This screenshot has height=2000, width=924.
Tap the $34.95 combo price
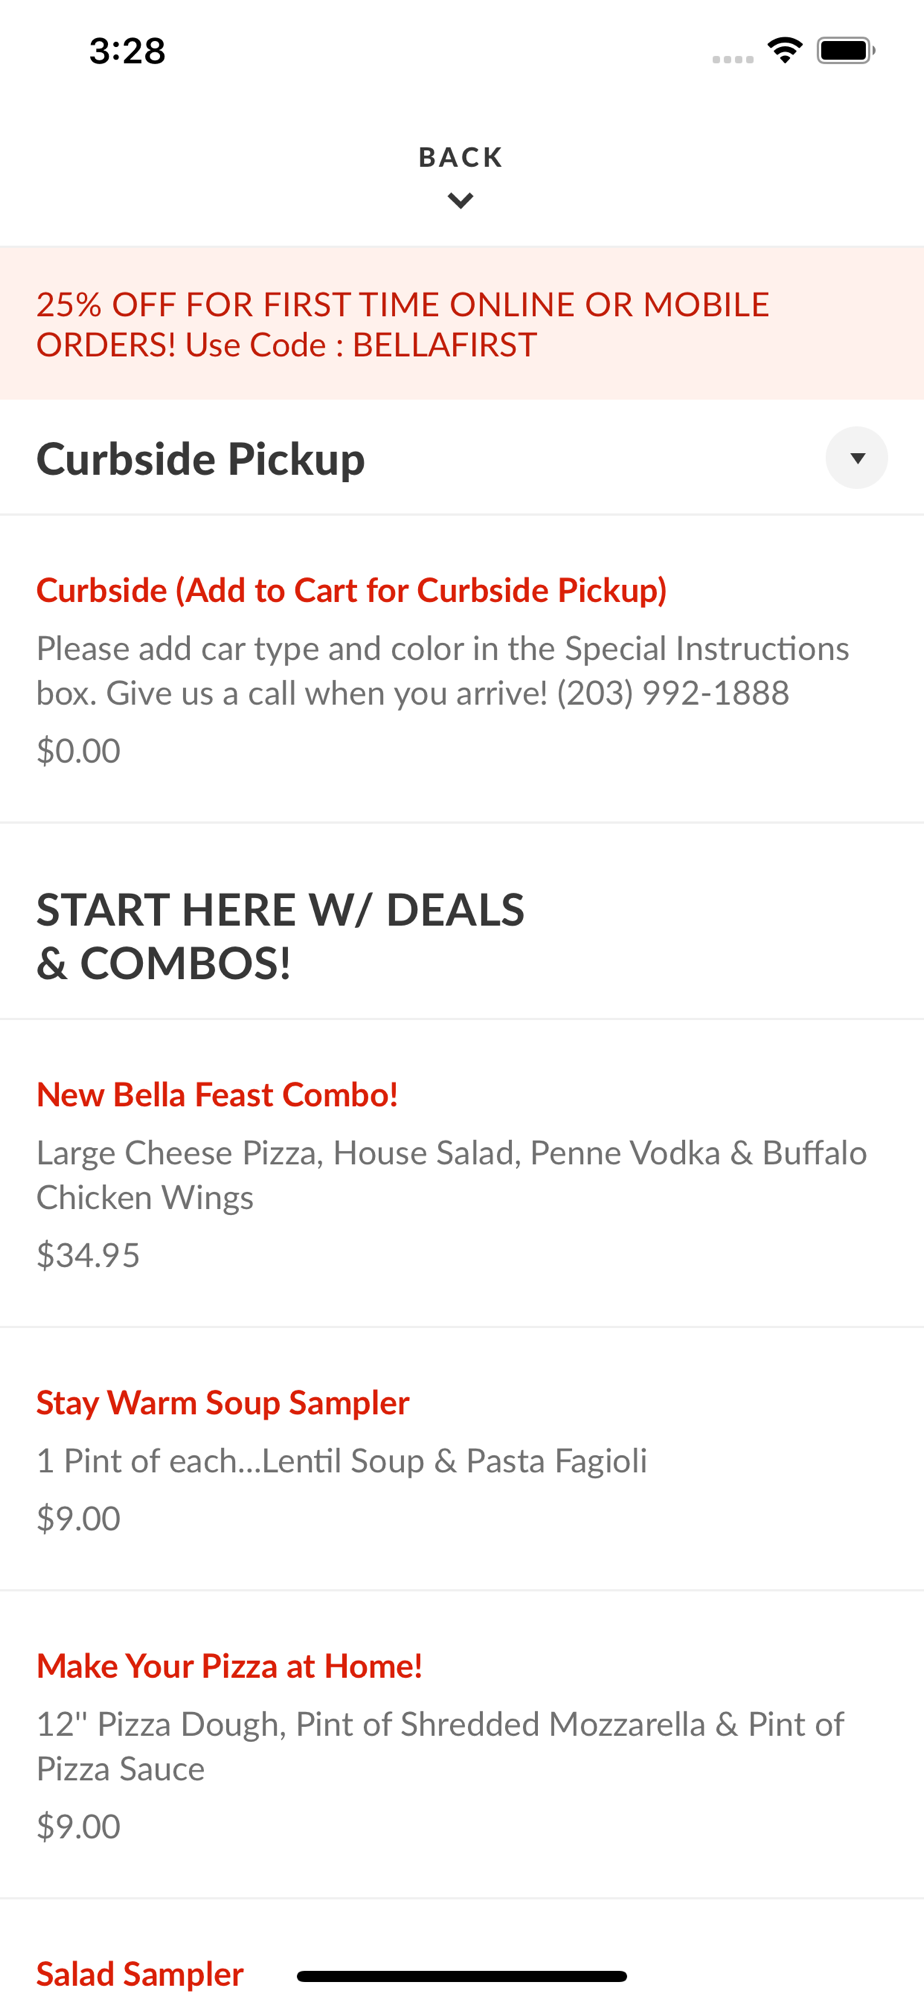point(88,1255)
